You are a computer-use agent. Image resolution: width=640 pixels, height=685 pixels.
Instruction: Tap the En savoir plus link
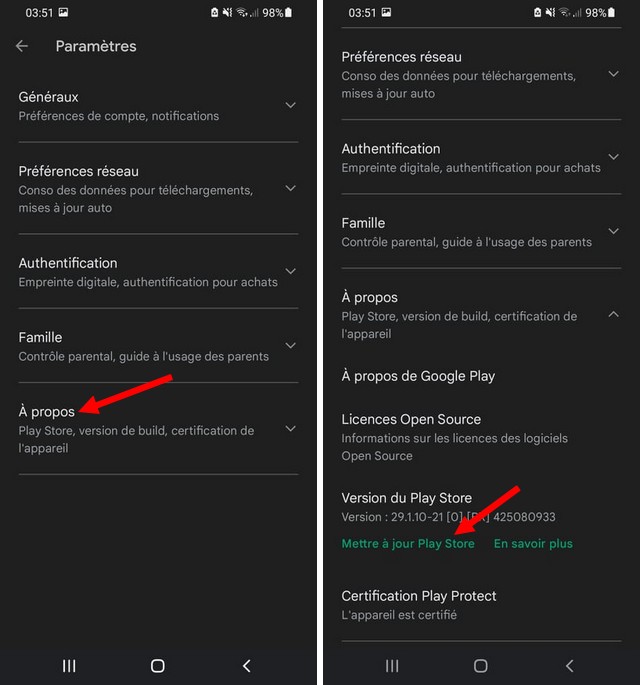click(x=533, y=544)
